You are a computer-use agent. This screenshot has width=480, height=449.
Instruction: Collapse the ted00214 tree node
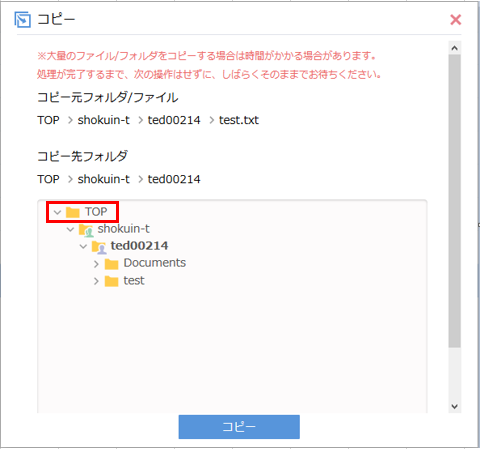83,247
